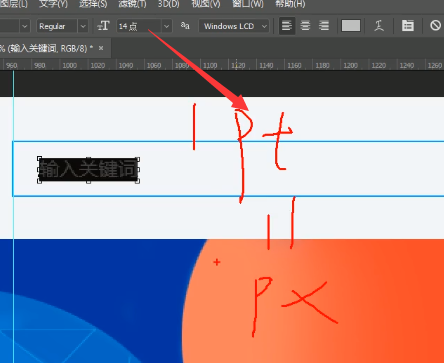Click the horizontal ruler at 1100
The image size is (444, 363).
click(210, 65)
